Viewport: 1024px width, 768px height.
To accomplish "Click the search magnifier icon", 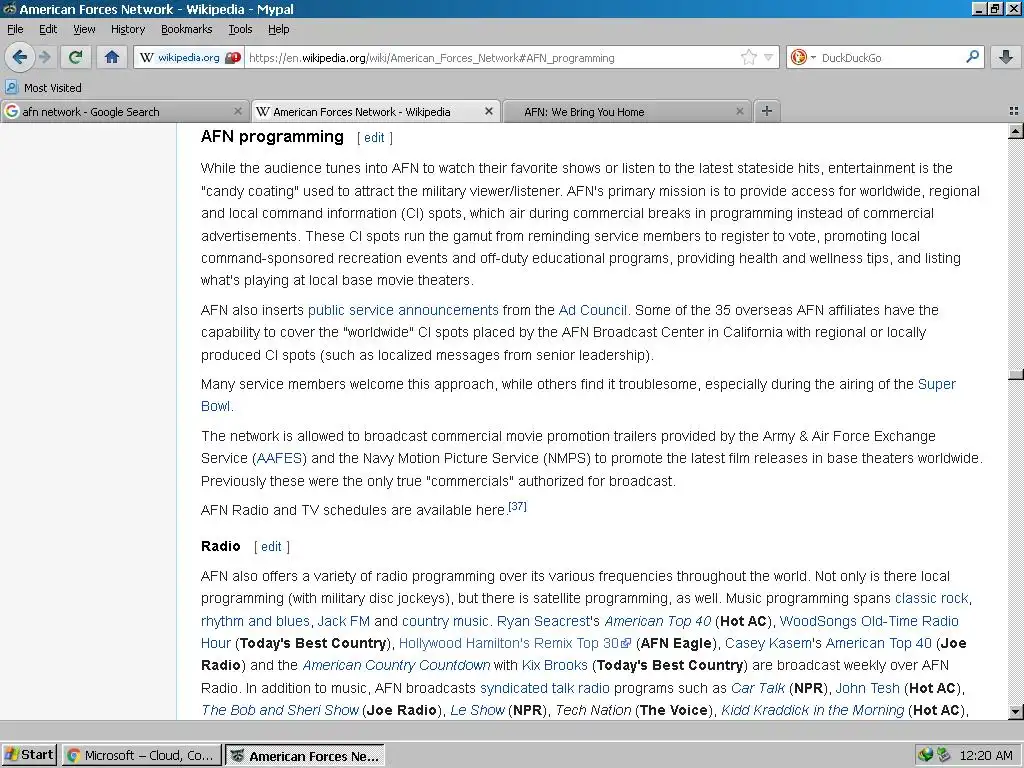I will pos(972,57).
